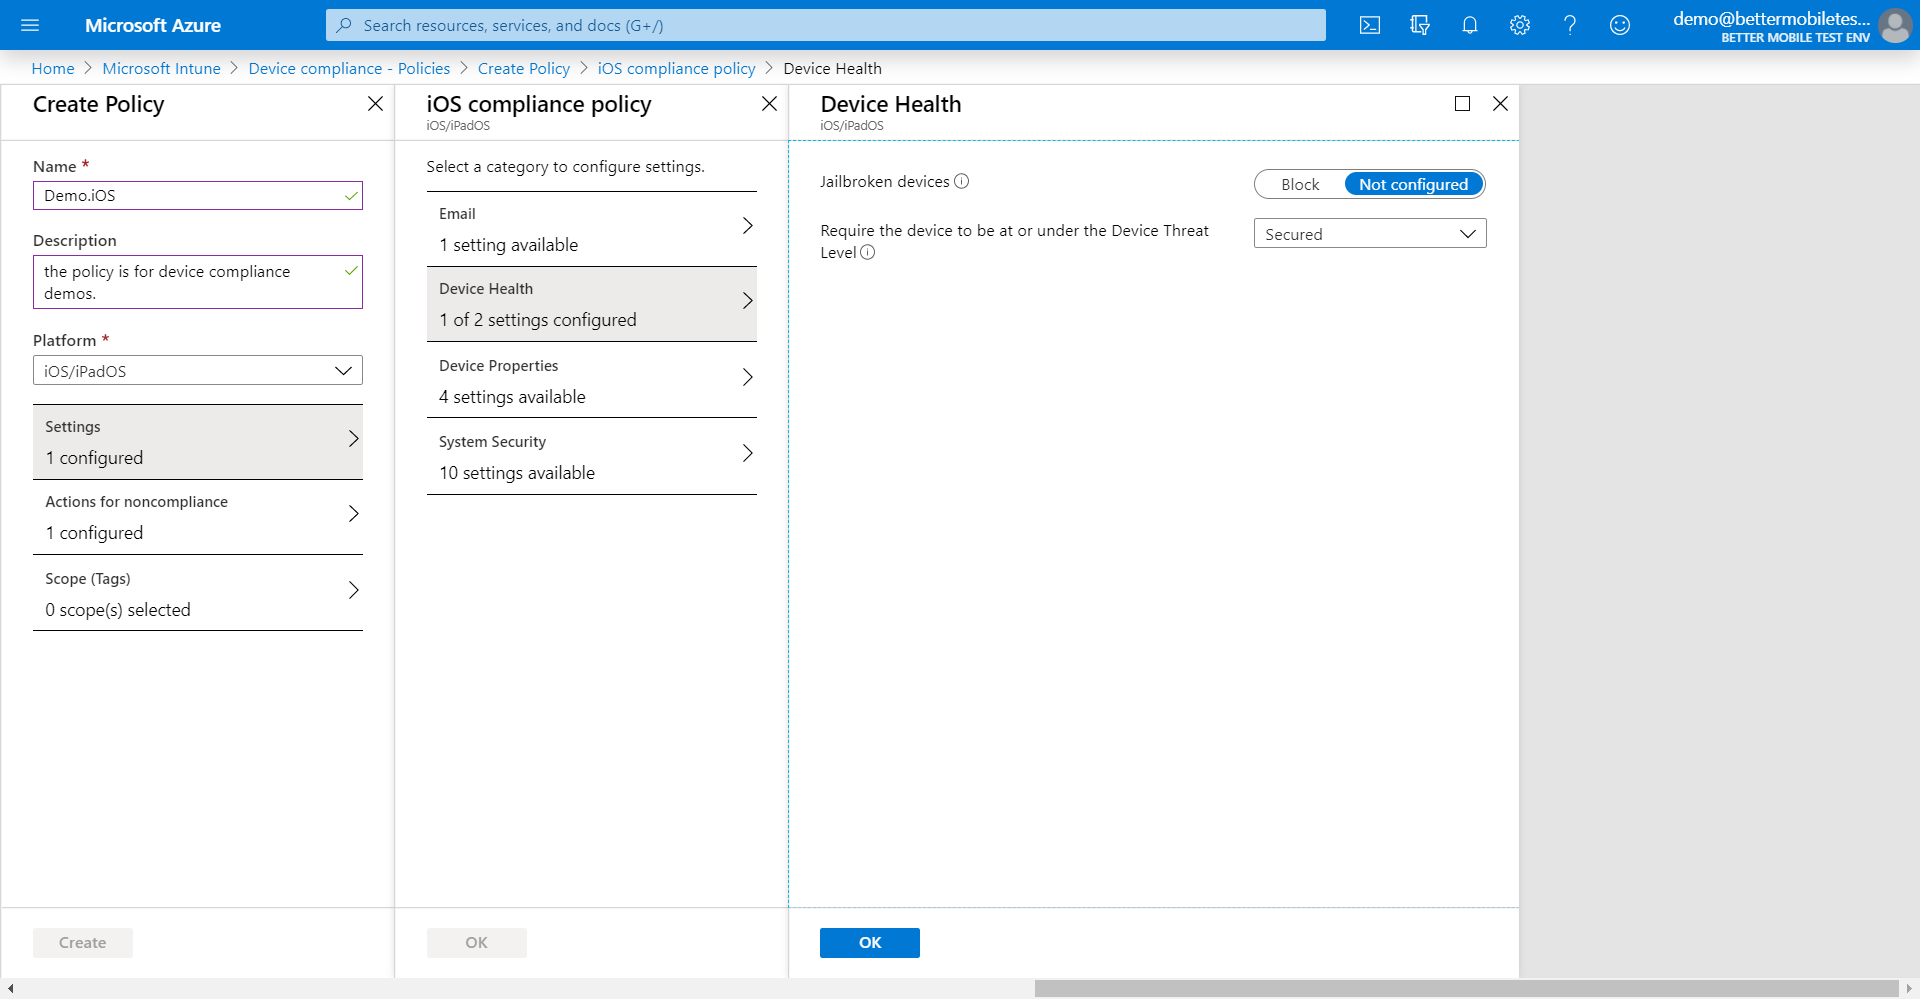Go to iOS compliance policy breadcrumb
The image size is (1920, 999).
[676, 68]
